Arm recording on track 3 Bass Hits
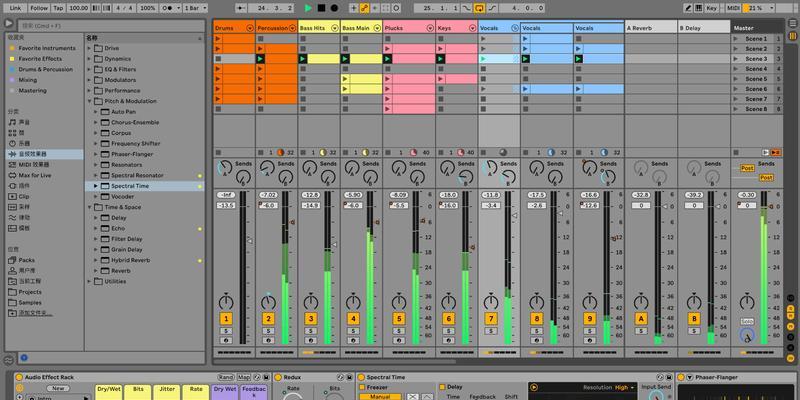This screenshot has height=400, width=800. 311,340
